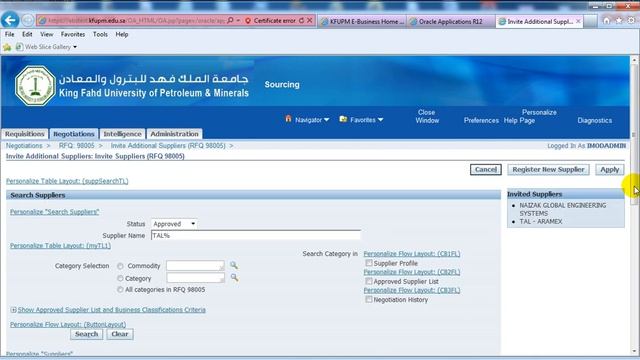Screen dimensions: 640x360
Task: Open the Help link in header
Action: (510, 120)
